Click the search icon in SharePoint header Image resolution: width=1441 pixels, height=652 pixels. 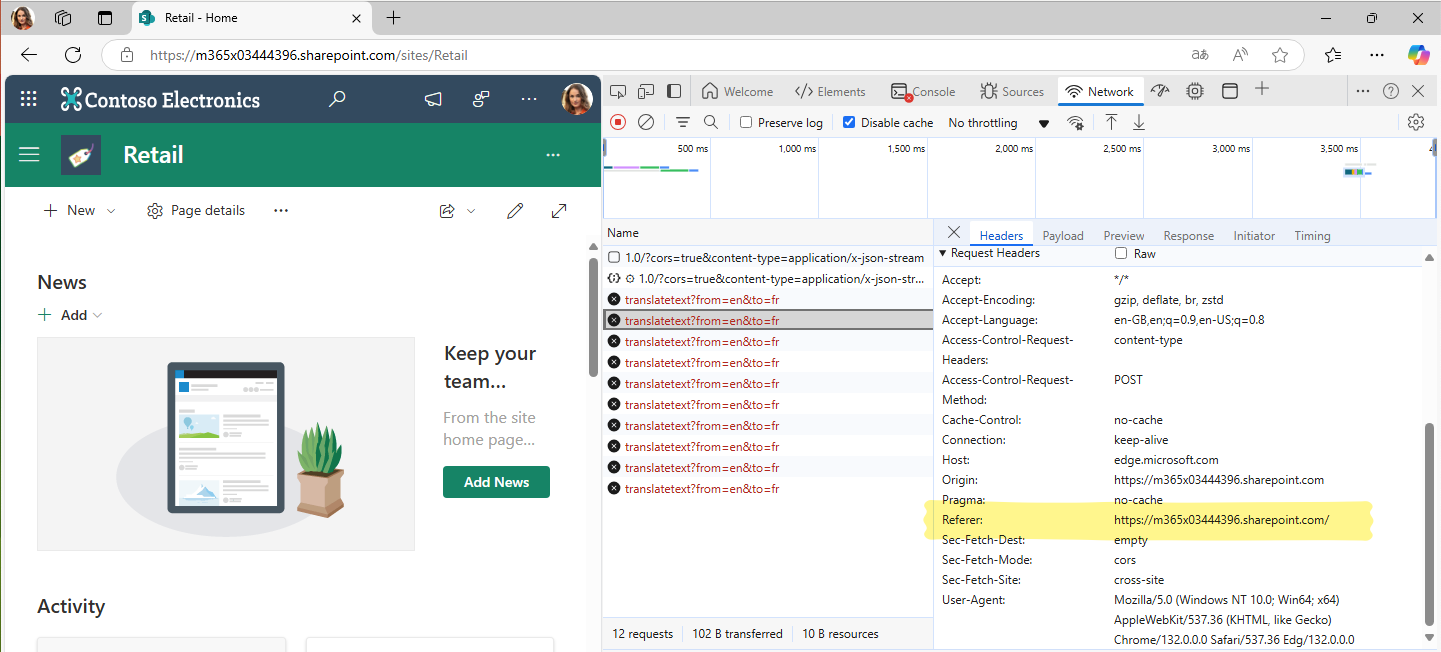coord(338,99)
